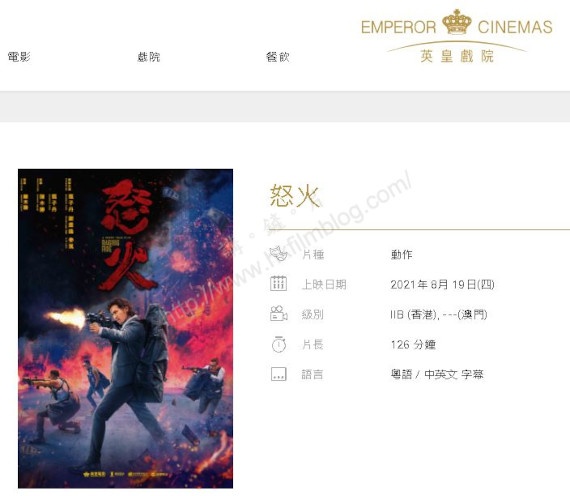Click the film camera rating icon

click(x=278, y=313)
